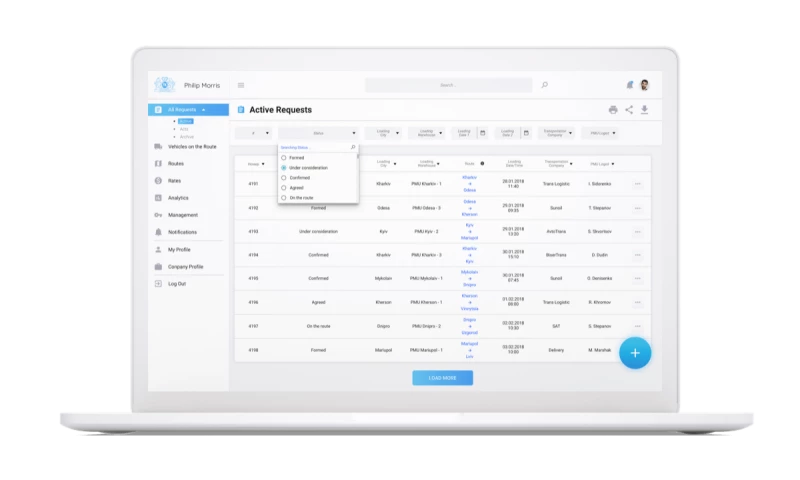Sort table by Loading Warehouse column arrow
The height and width of the screenshot is (480, 800).
pyautogui.click(x=438, y=164)
